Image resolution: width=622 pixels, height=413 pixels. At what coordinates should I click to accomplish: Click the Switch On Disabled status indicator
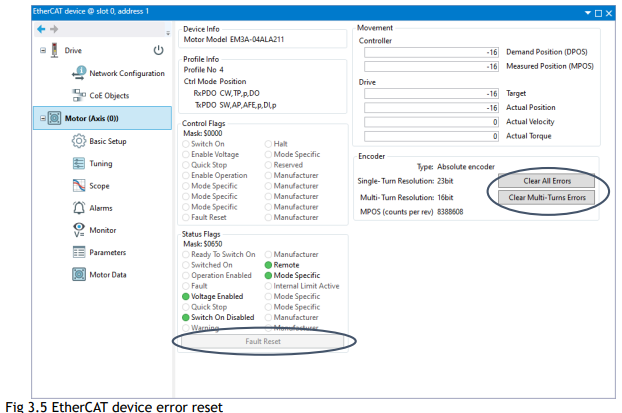(185, 317)
